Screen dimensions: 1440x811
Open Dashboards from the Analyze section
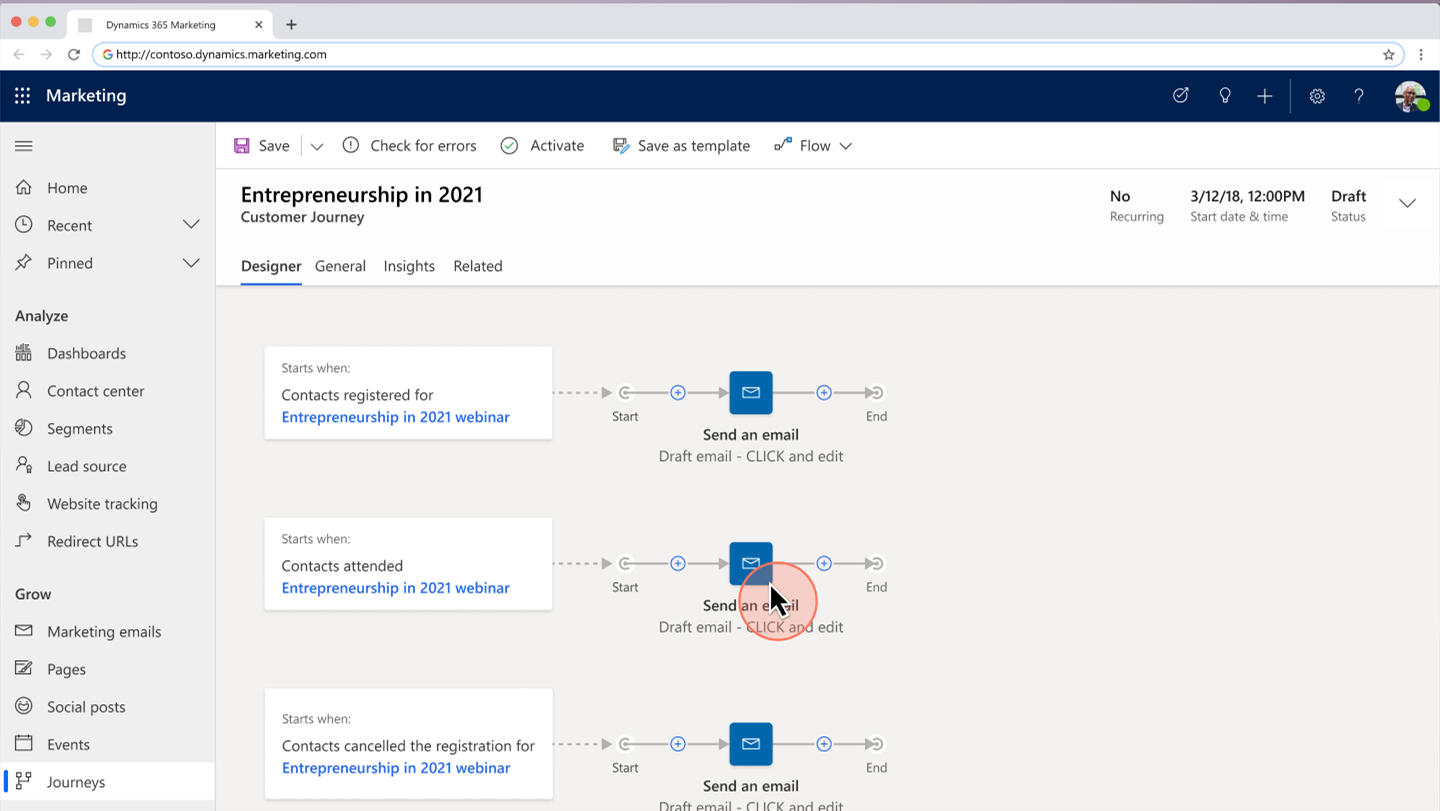[x=86, y=353]
